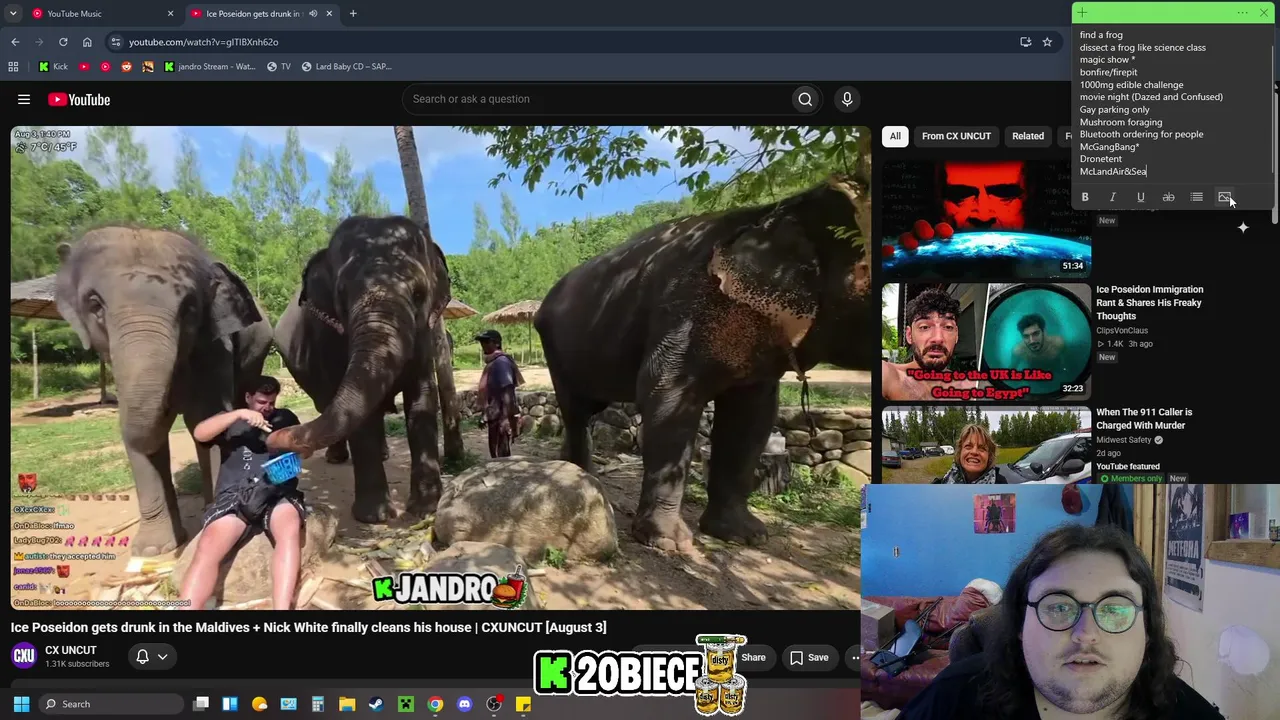Start voice search with the microphone
The width and height of the screenshot is (1280, 720).
tap(847, 99)
